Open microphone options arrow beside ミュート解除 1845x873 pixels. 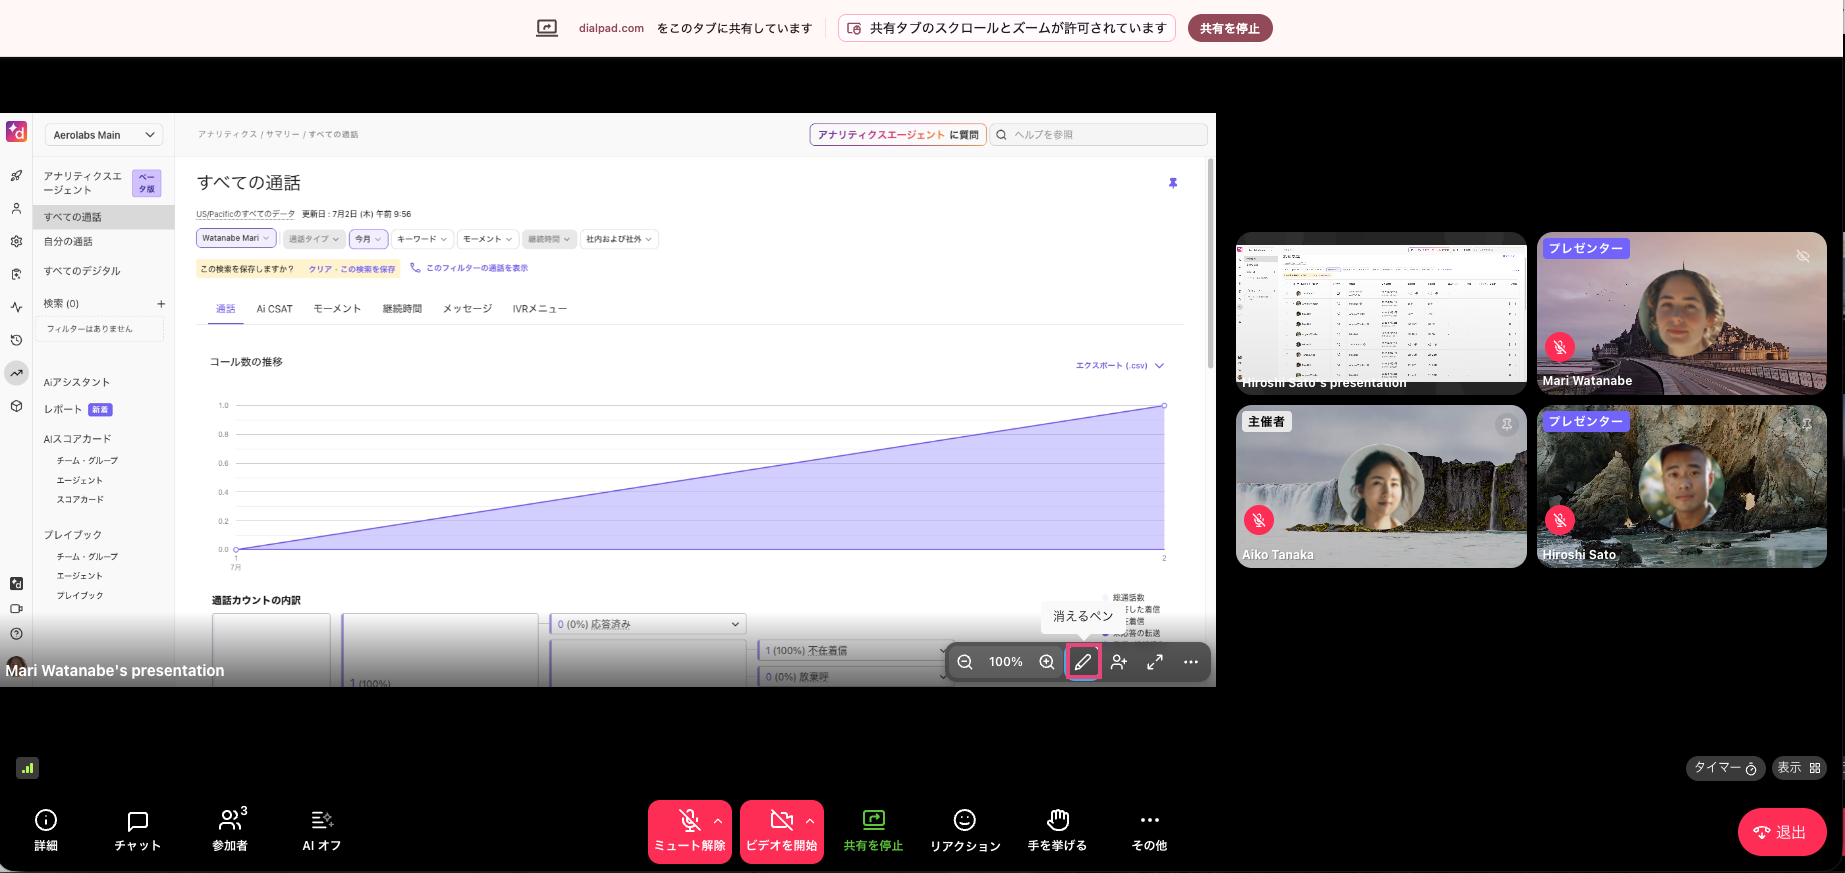click(718, 821)
